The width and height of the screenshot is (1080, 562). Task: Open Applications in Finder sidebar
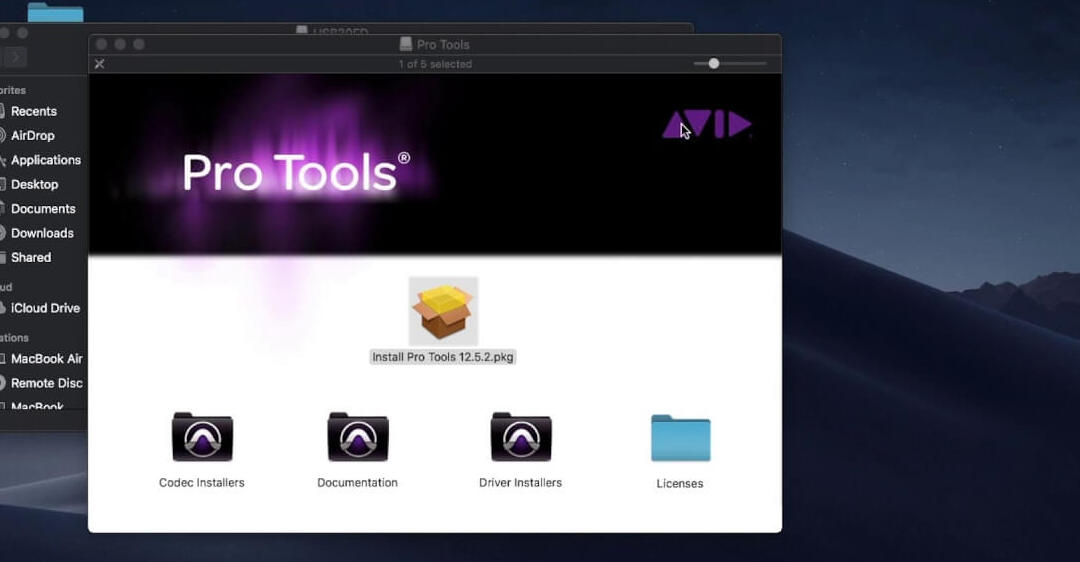click(x=45, y=160)
